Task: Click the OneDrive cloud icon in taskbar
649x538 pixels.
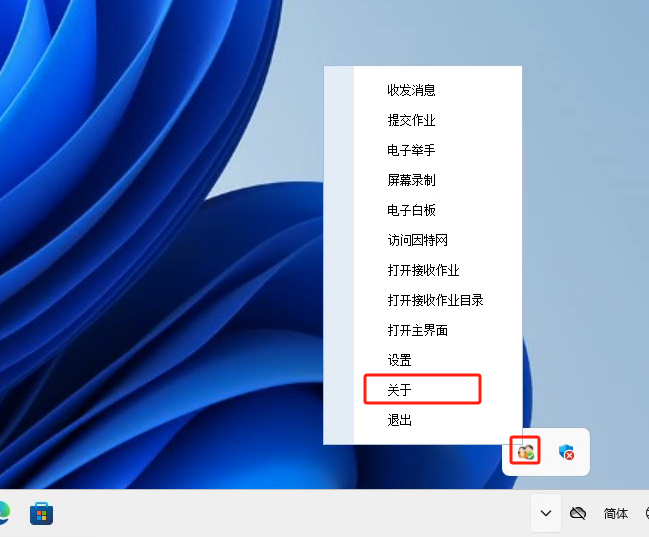Action: (x=577, y=514)
